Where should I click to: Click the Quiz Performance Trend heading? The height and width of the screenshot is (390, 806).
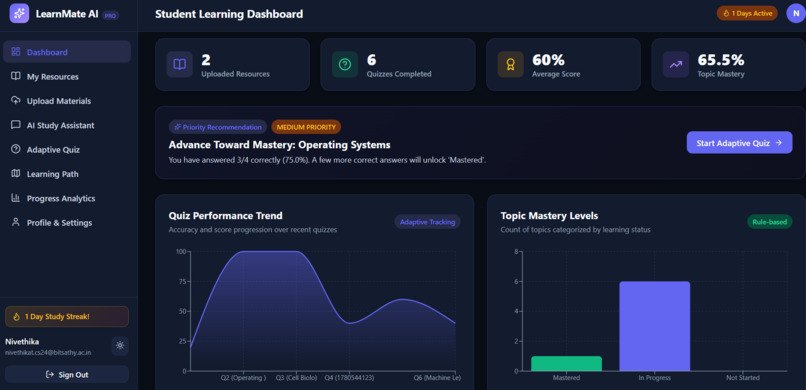(226, 216)
